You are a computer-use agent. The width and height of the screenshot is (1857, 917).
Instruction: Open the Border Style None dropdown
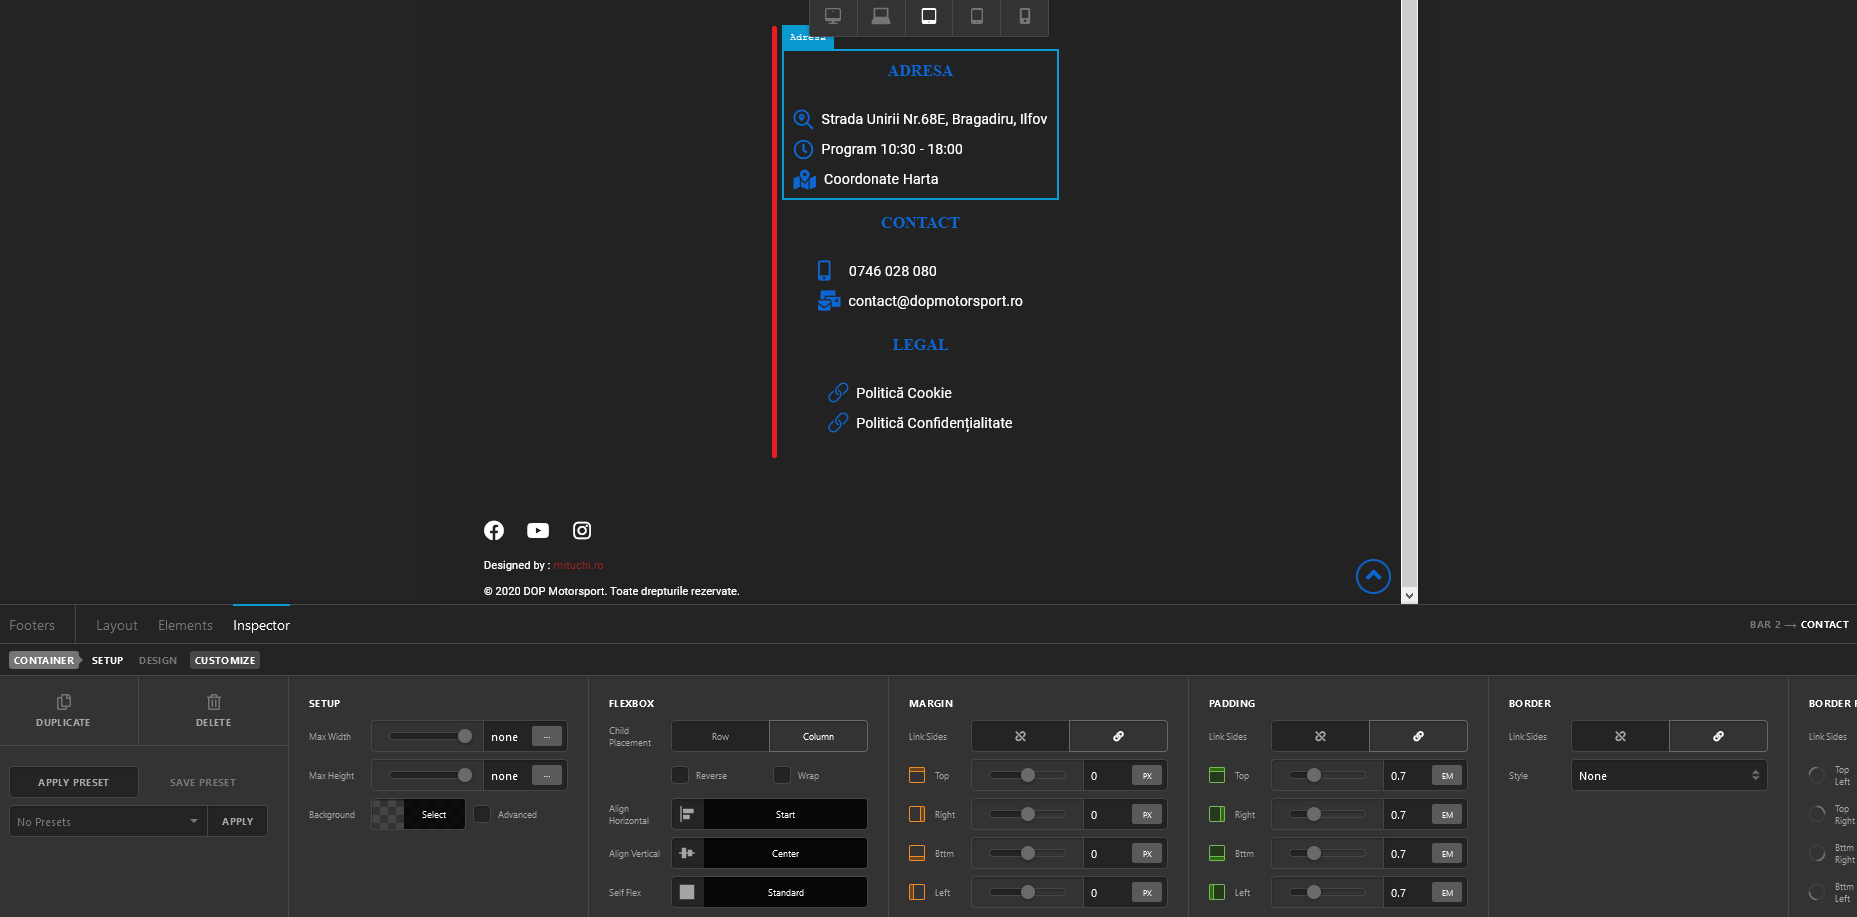coord(1669,775)
